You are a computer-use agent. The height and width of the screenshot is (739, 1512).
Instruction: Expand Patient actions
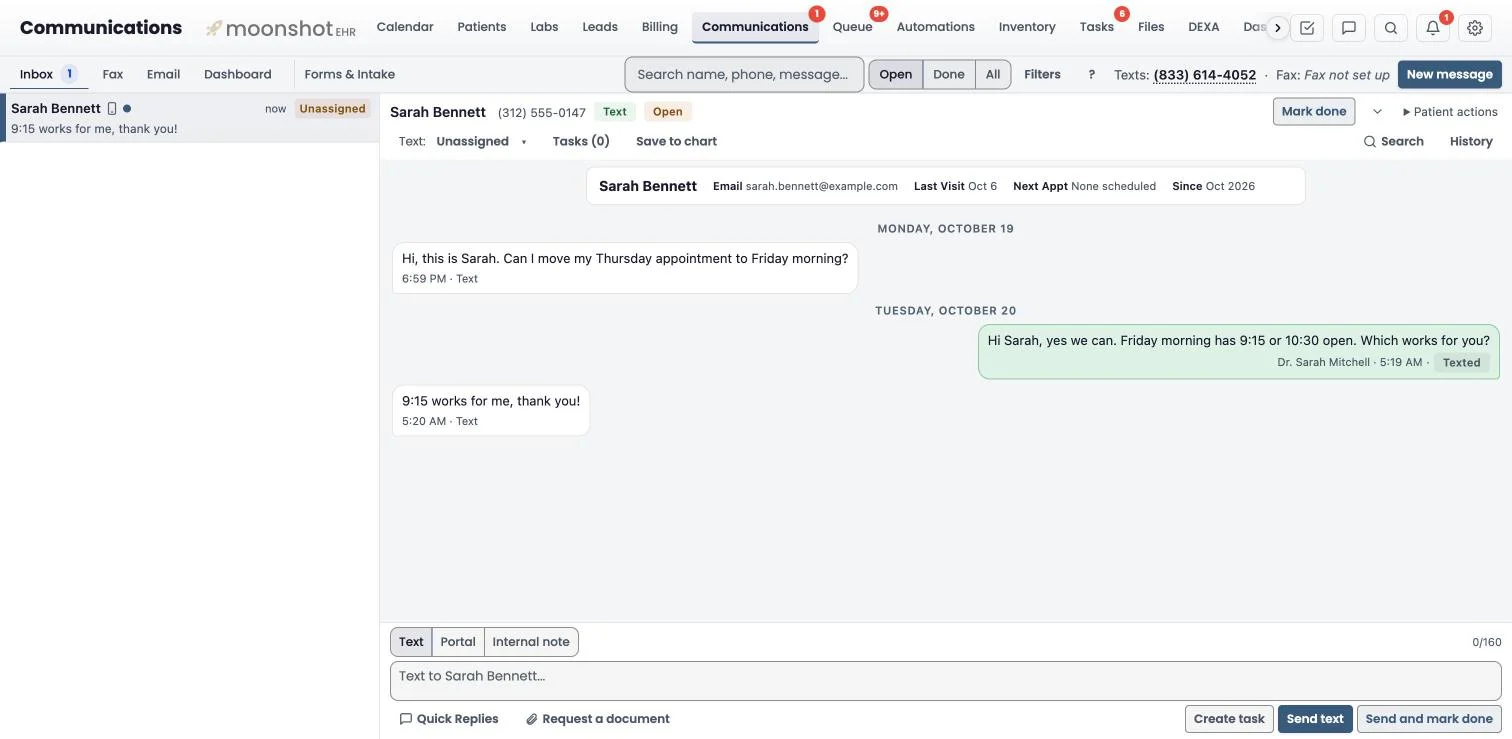point(1450,112)
